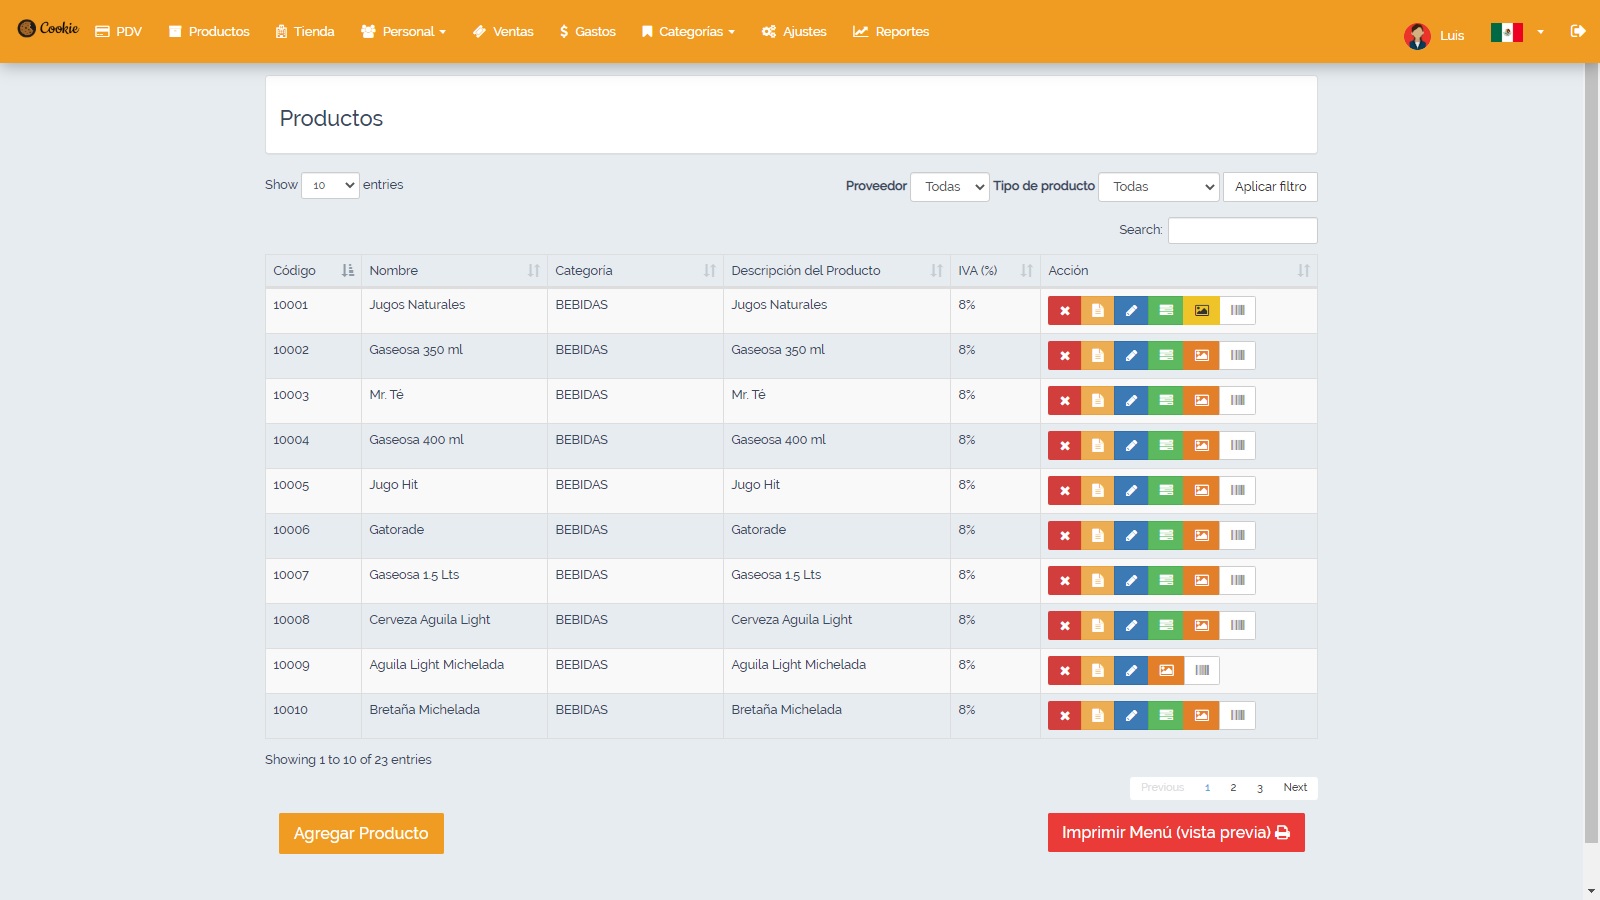Sort by the IVA (%) column header

click(x=994, y=271)
